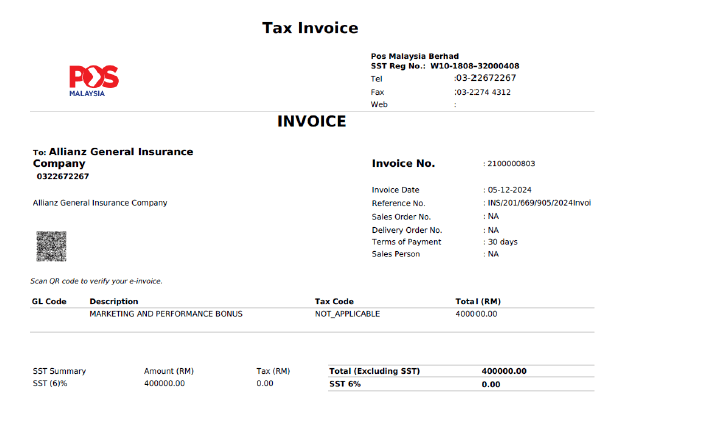This screenshot has height=421, width=713.
Task: Click the non-bold 'Allianz General Insurance Company' address line
Action: [100, 203]
